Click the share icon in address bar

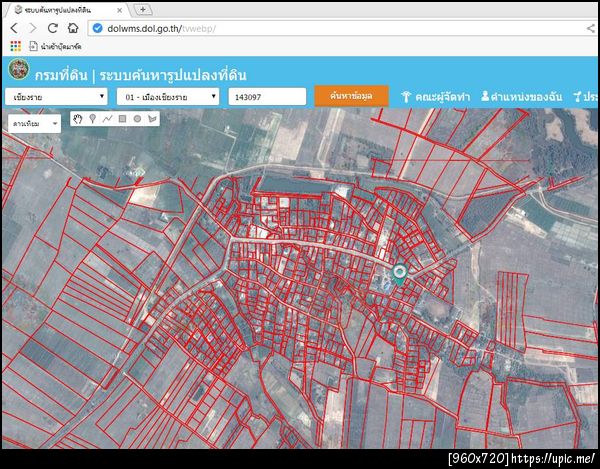[x=591, y=28]
